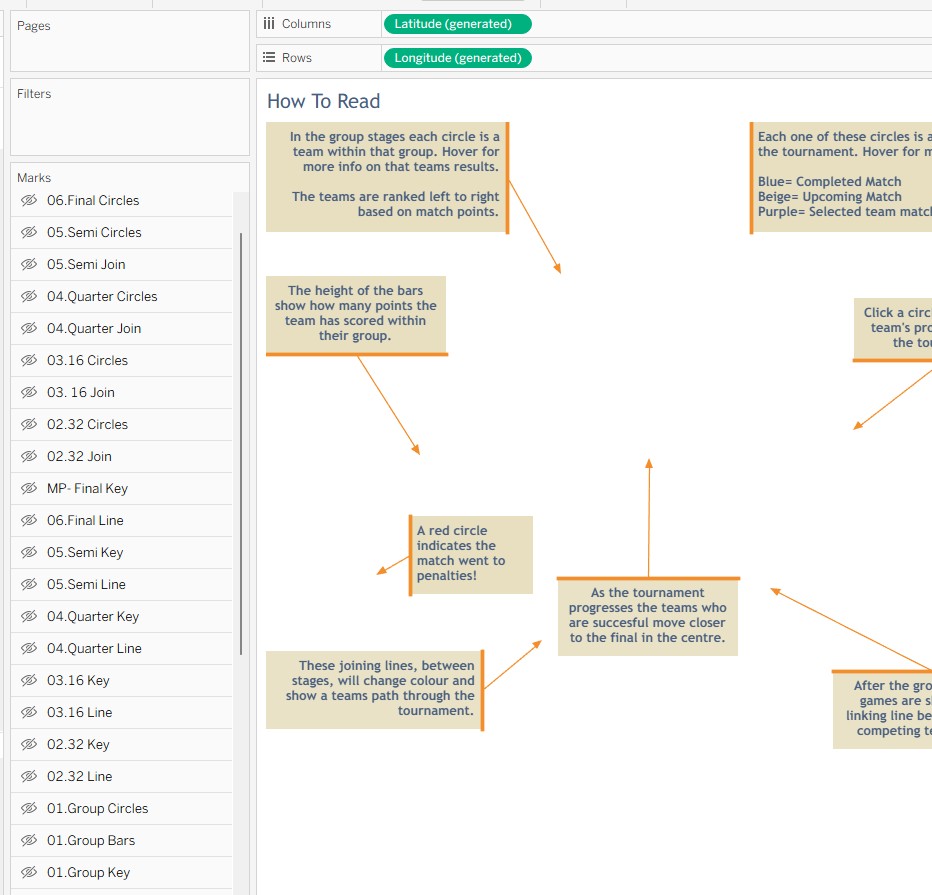Expand the 03.16 Circles marks layer
Viewport: 932px width, 895px height.
[x=121, y=361]
